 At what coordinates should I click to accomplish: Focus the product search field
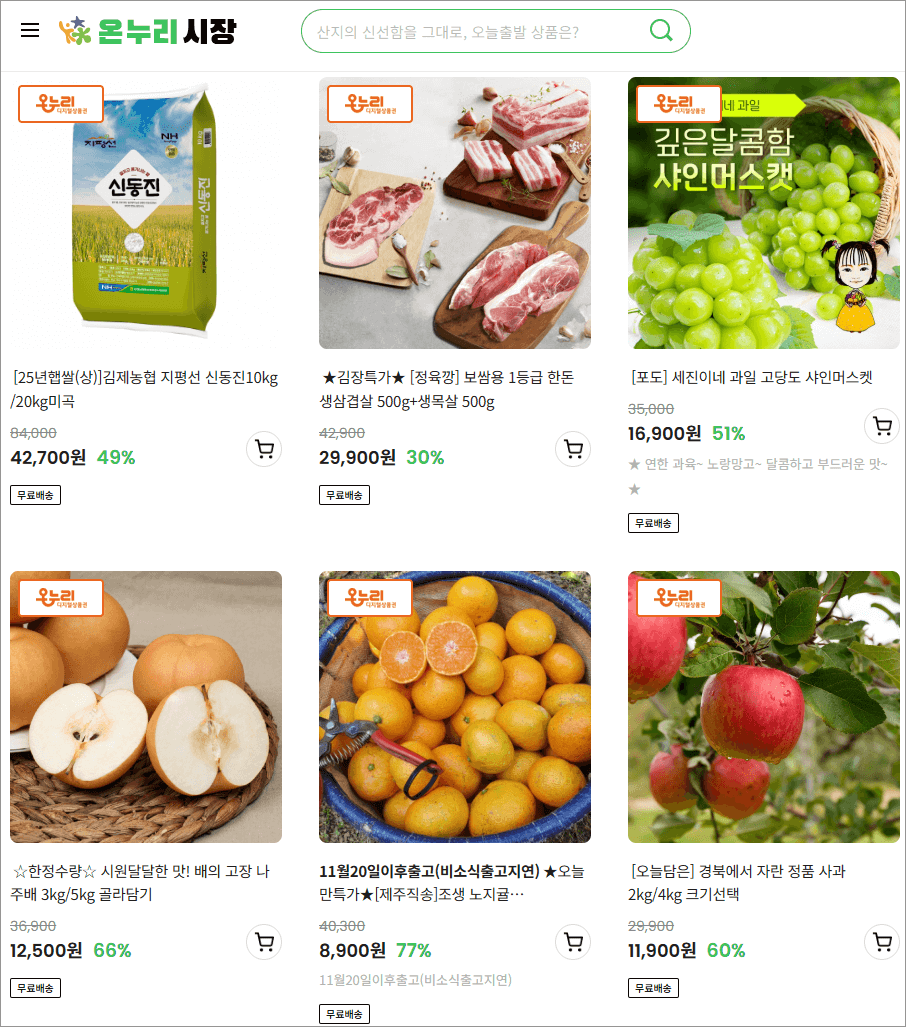(x=481, y=31)
